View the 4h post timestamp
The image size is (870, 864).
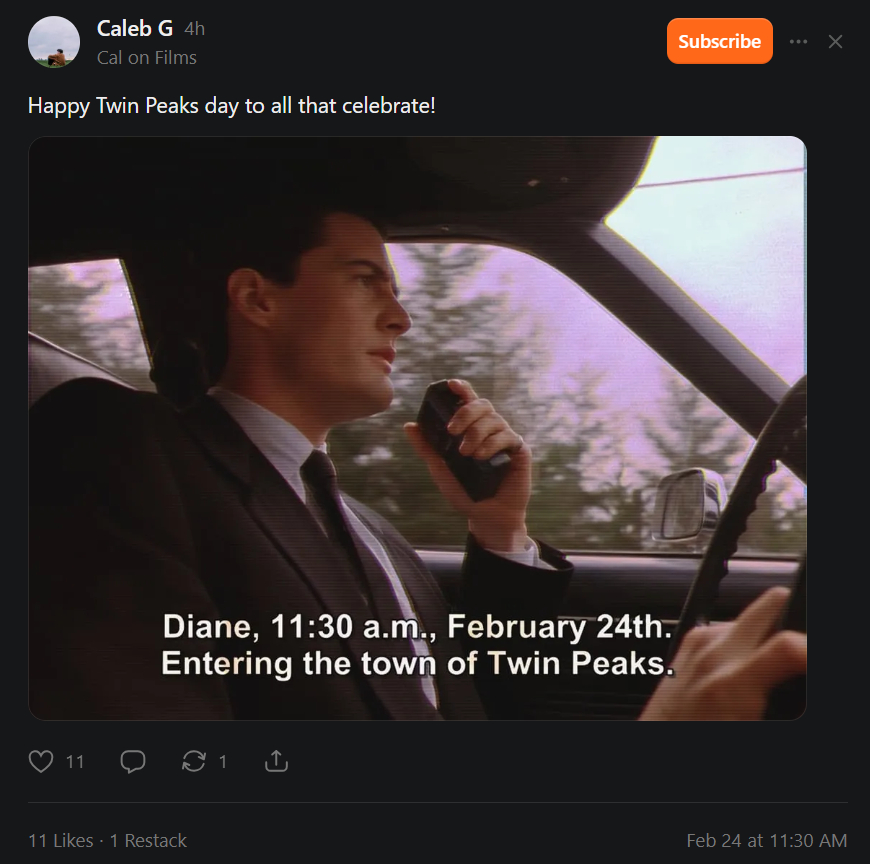click(194, 29)
